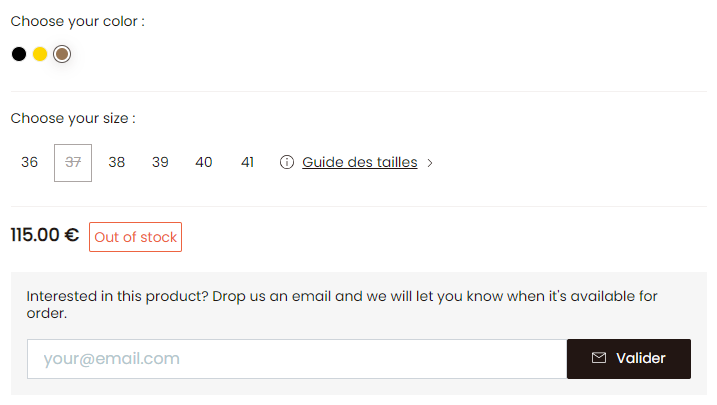Viewport: 717px width, 405px height.
Task: Click the Interested in this product message
Action: [342, 304]
